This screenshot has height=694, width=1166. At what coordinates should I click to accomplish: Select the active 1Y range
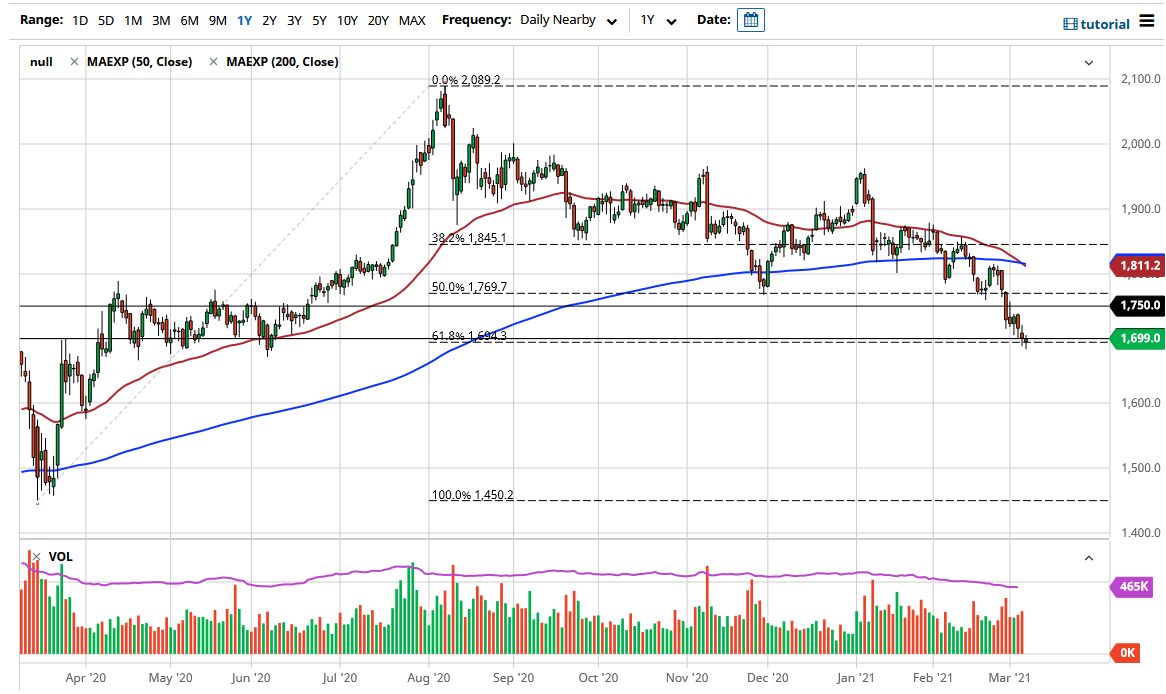tap(245, 21)
